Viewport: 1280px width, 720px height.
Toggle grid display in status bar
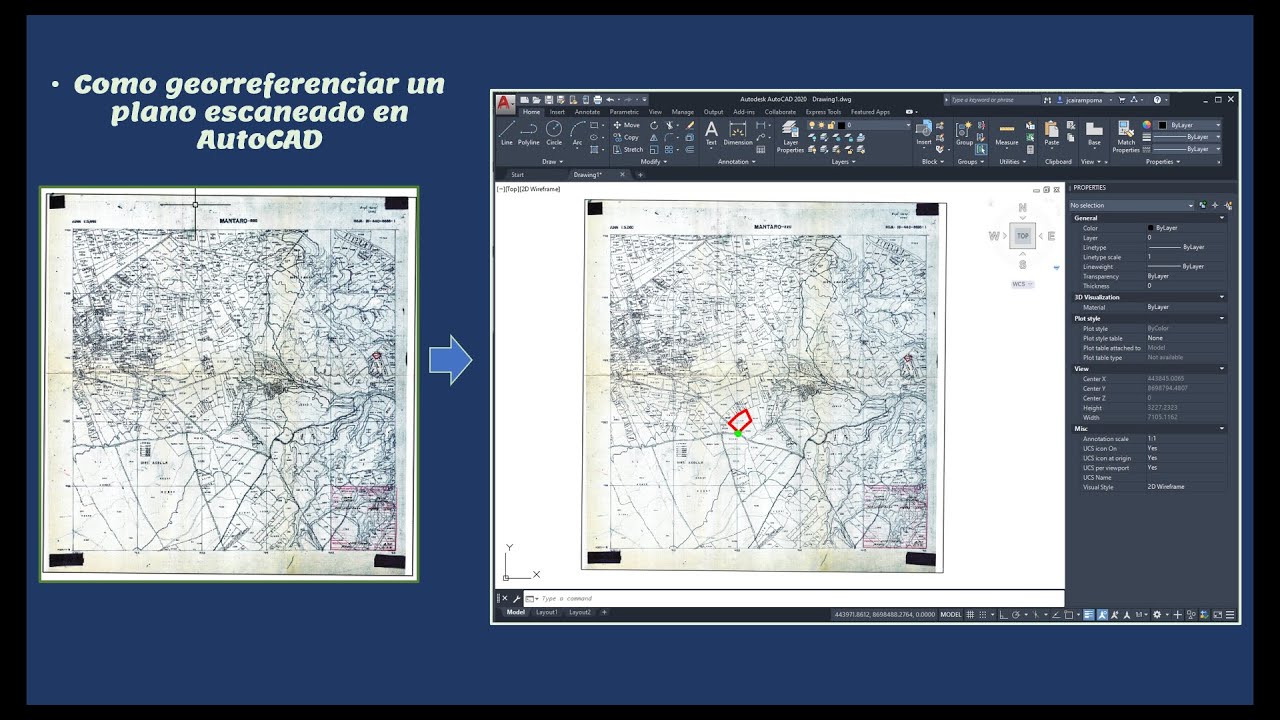coord(971,614)
